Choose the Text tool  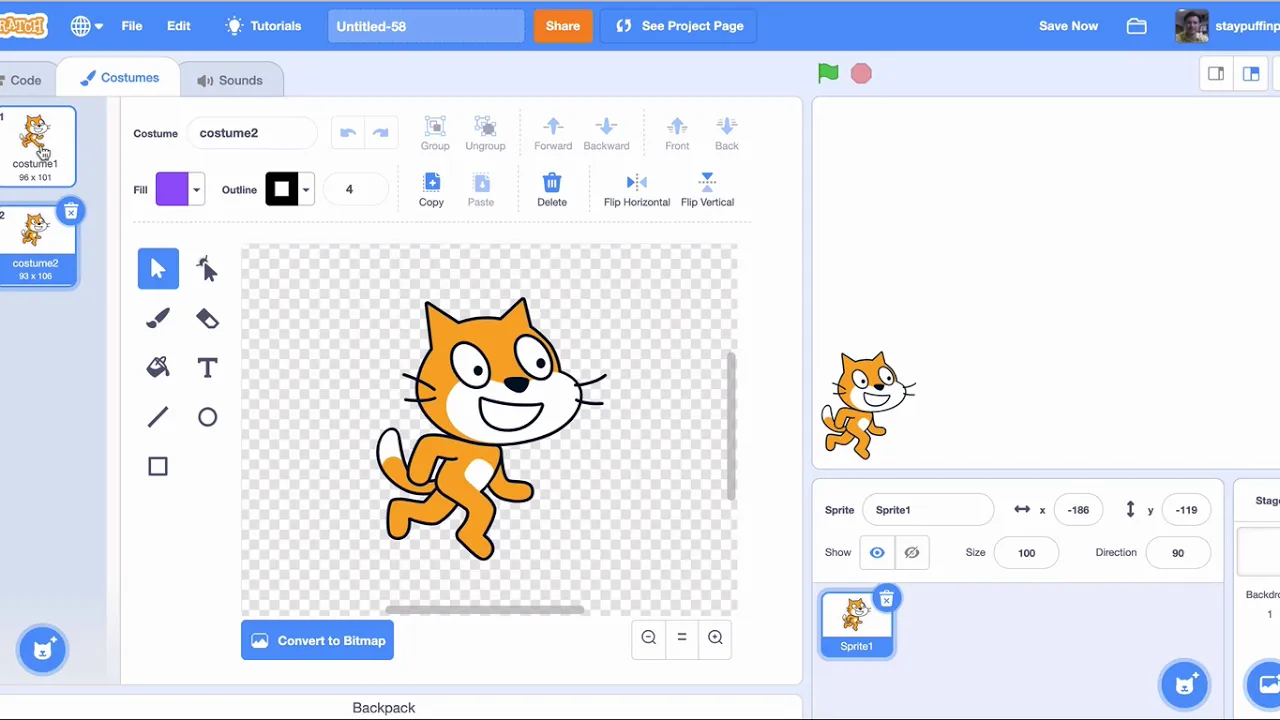tap(207, 367)
